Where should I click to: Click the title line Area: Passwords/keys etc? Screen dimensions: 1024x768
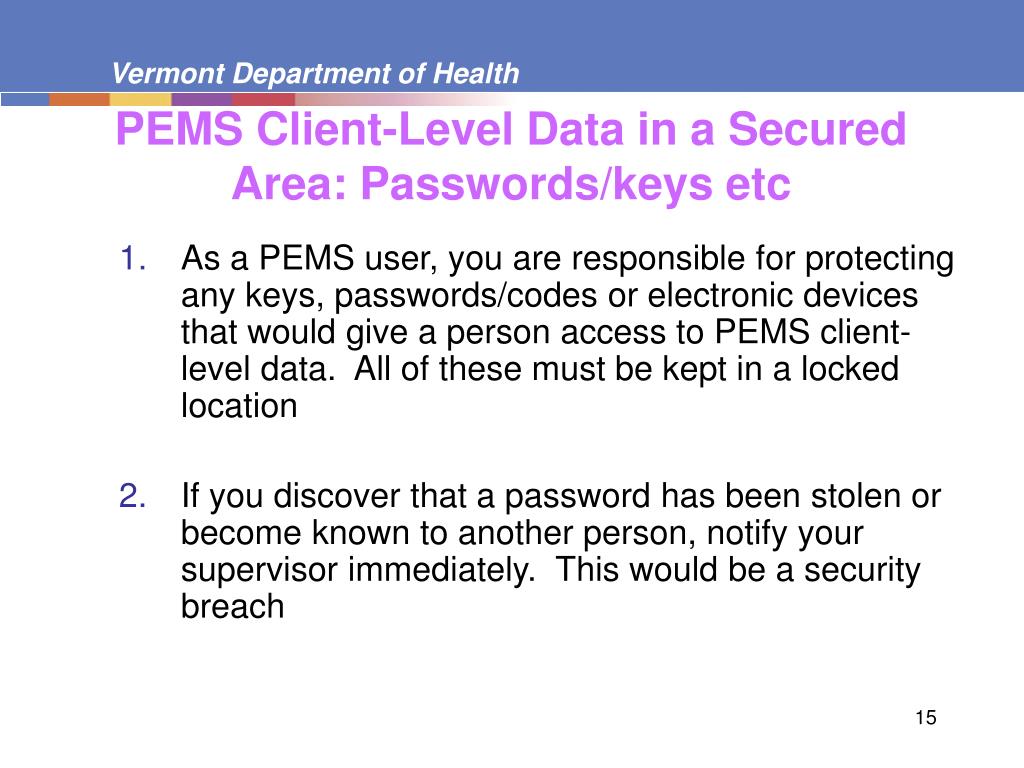tap(511, 184)
